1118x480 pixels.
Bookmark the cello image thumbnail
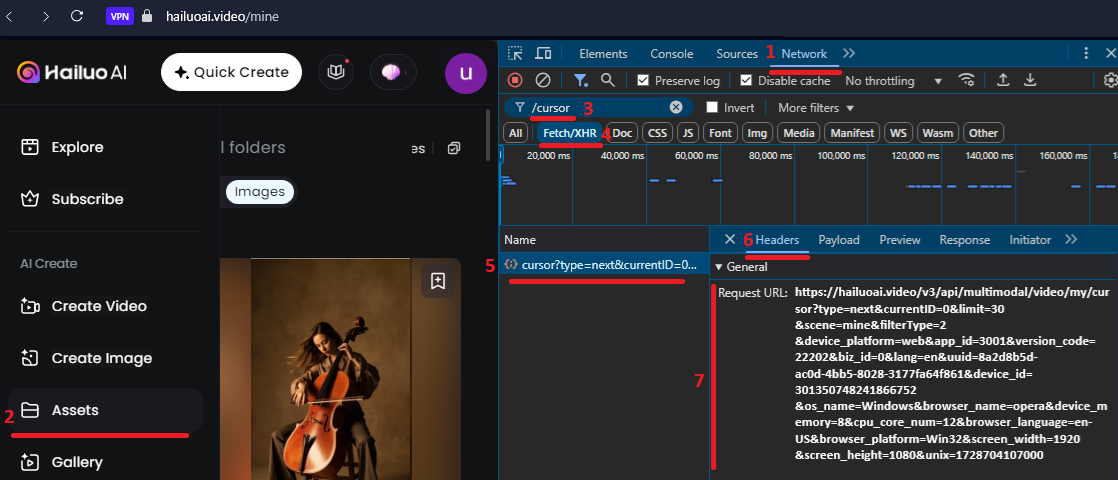(437, 281)
